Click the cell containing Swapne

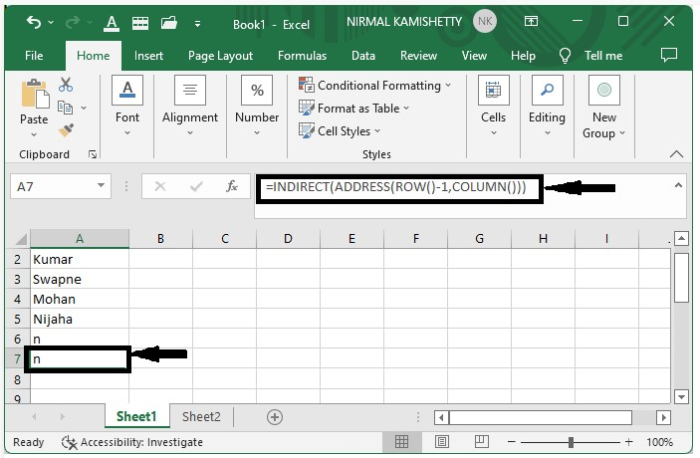click(80, 279)
